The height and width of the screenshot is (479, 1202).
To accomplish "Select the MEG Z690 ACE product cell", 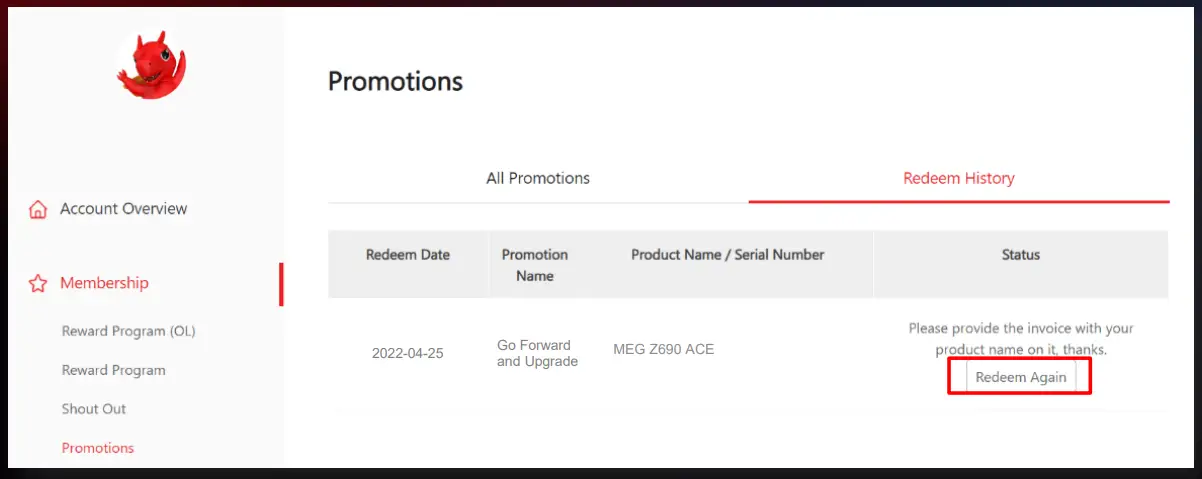I will (663, 350).
